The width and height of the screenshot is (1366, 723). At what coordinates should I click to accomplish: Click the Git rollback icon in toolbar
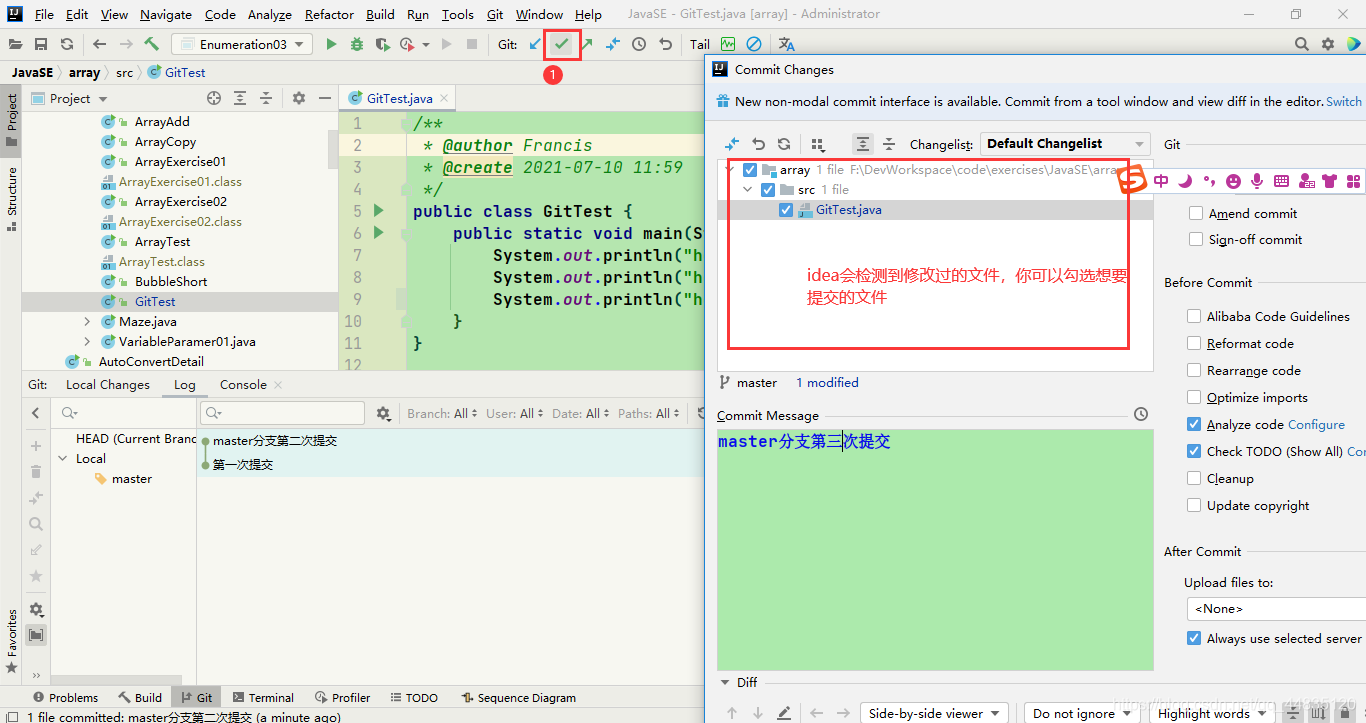(665, 44)
